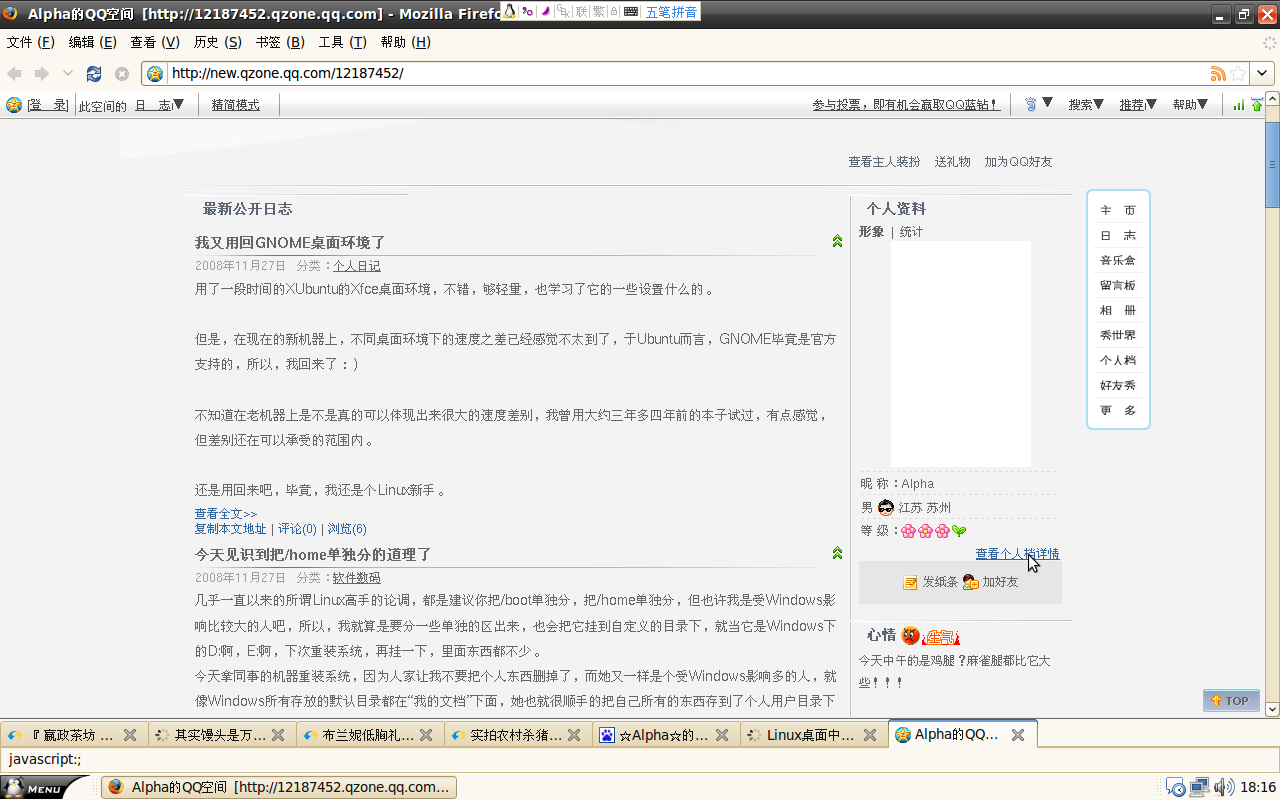Collapse first post with its green double-arrow icon
The height and width of the screenshot is (800, 1280).
click(x=837, y=241)
